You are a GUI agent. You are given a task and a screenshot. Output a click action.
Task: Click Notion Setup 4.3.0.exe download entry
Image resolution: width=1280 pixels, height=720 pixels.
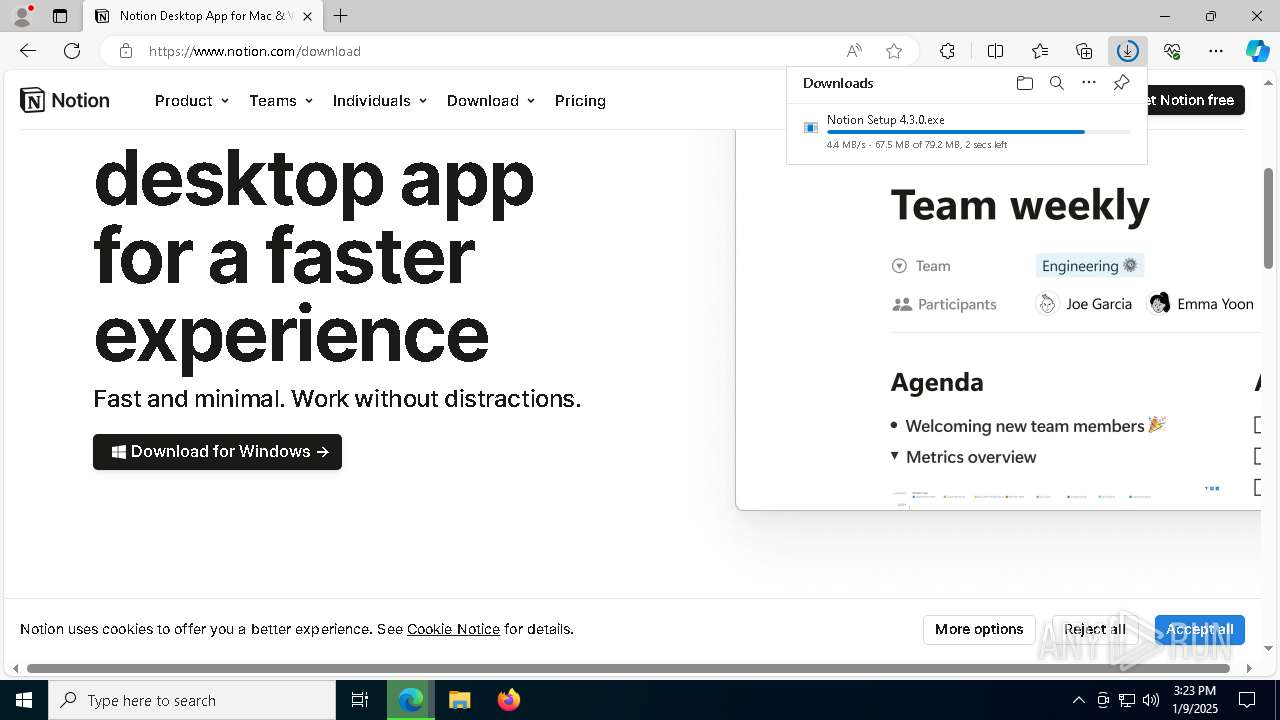pos(966,131)
